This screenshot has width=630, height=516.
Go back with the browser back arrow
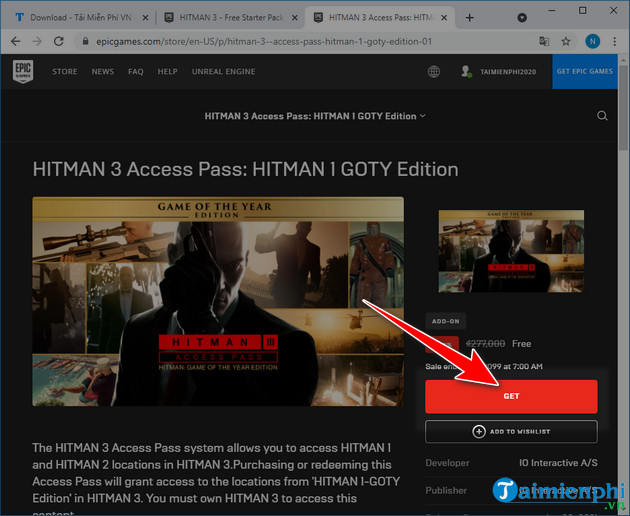click(16, 41)
